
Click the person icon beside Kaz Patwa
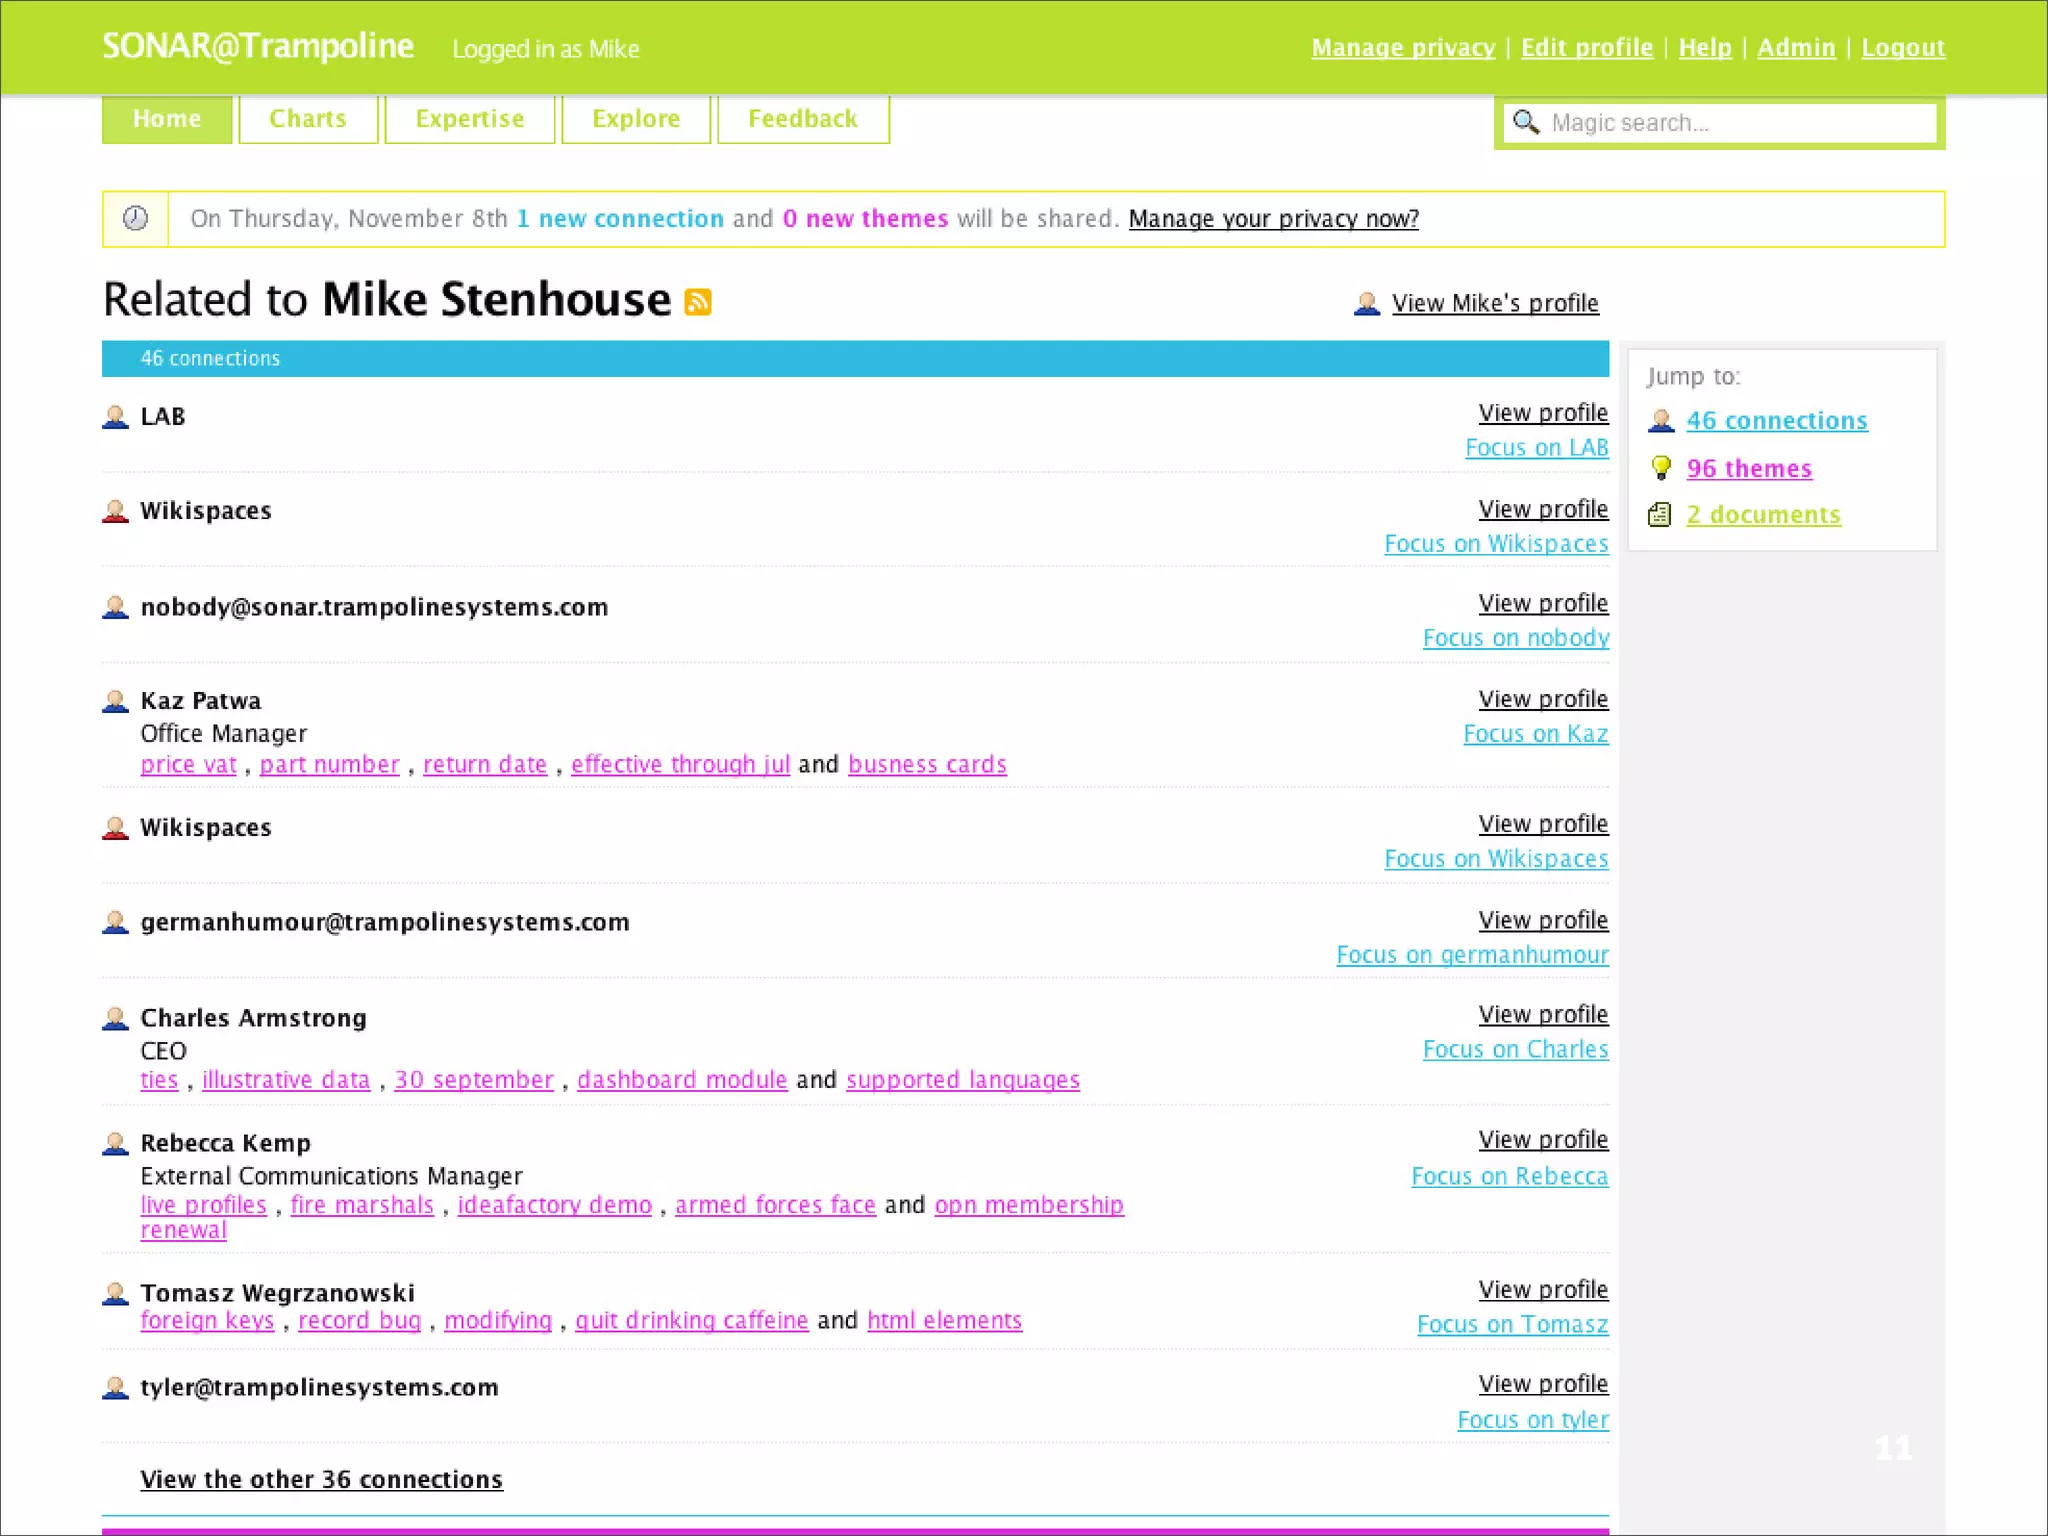click(116, 701)
